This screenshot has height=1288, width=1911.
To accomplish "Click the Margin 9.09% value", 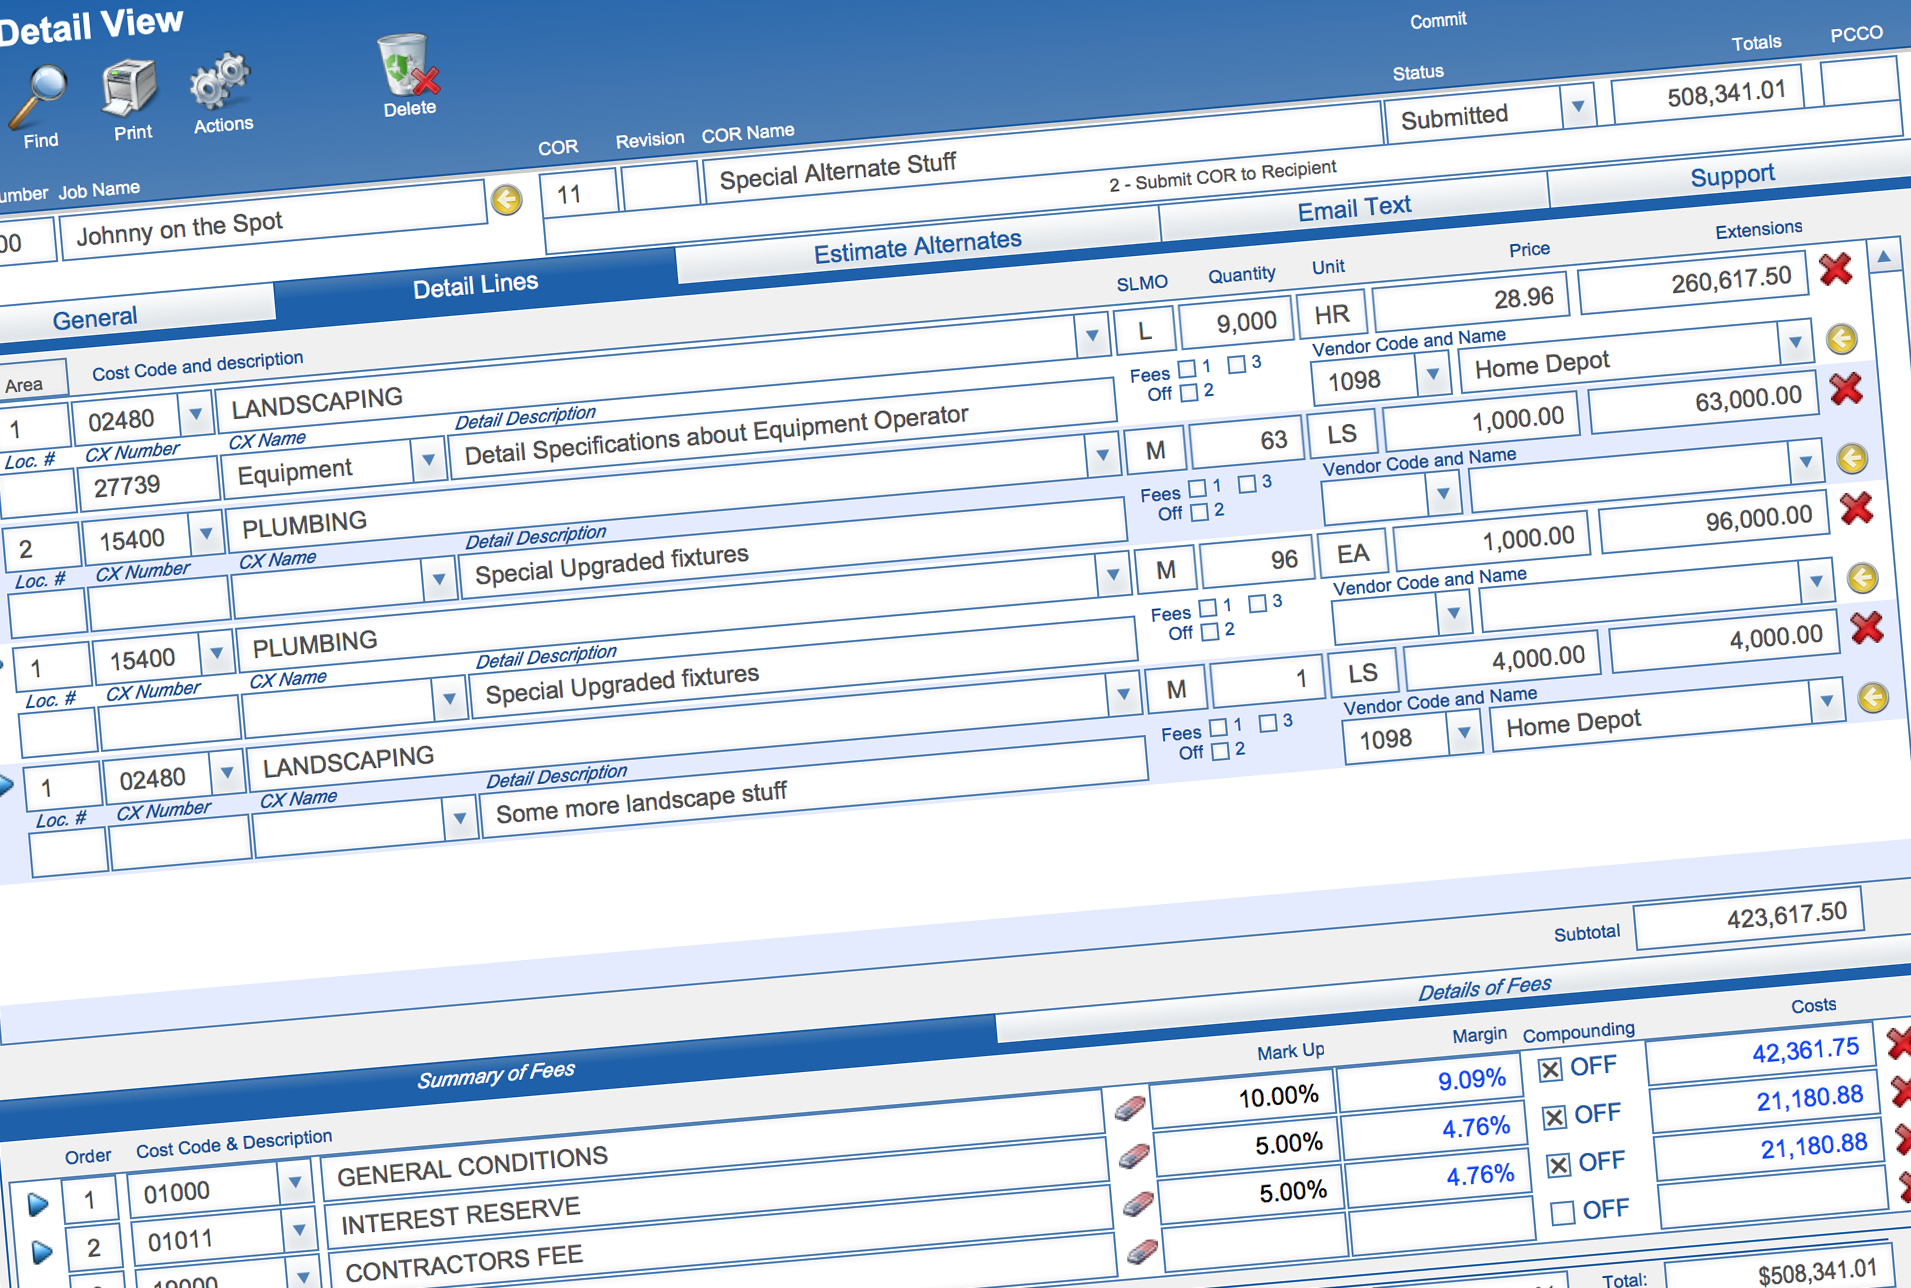I will tap(1428, 1081).
